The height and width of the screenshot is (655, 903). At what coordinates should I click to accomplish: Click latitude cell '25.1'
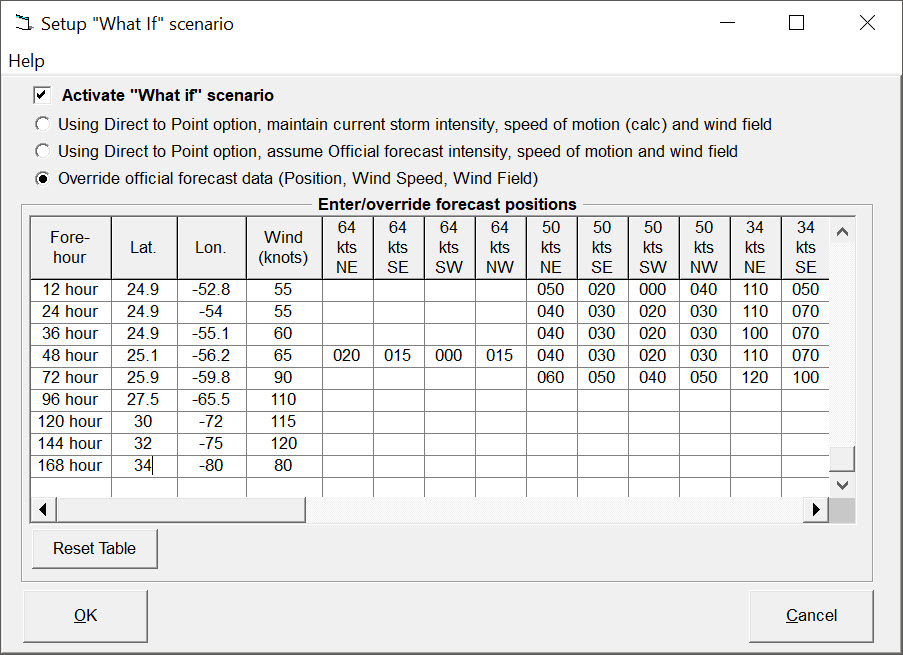tap(144, 355)
